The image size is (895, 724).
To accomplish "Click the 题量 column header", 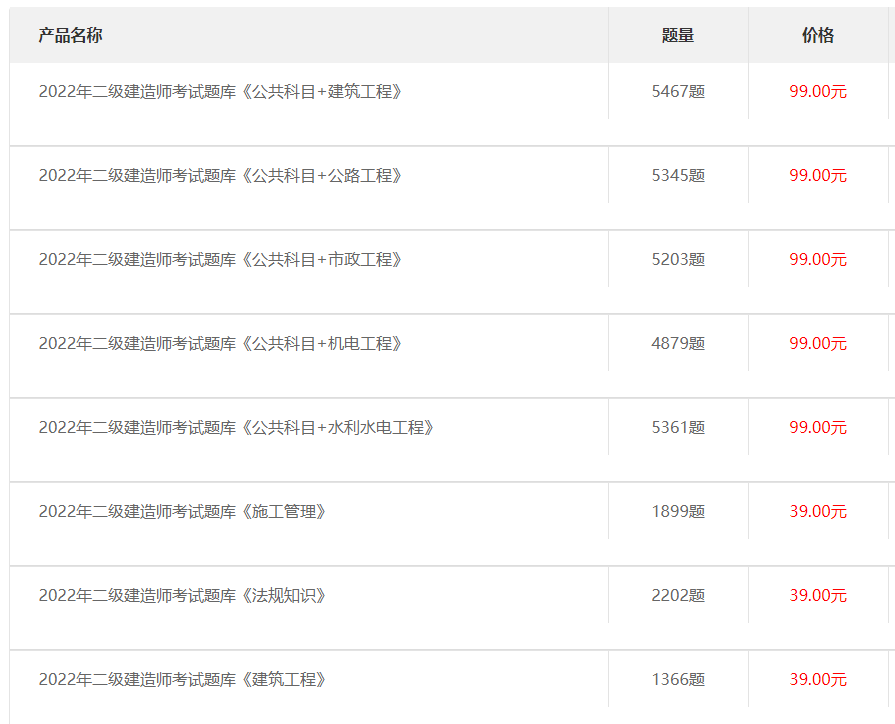I will (x=678, y=36).
